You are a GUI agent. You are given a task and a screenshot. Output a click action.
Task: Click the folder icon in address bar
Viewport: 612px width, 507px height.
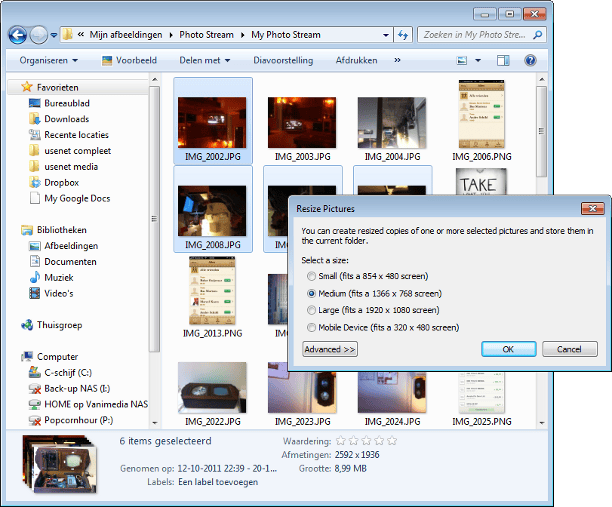pyautogui.click(x=68, y=34)
